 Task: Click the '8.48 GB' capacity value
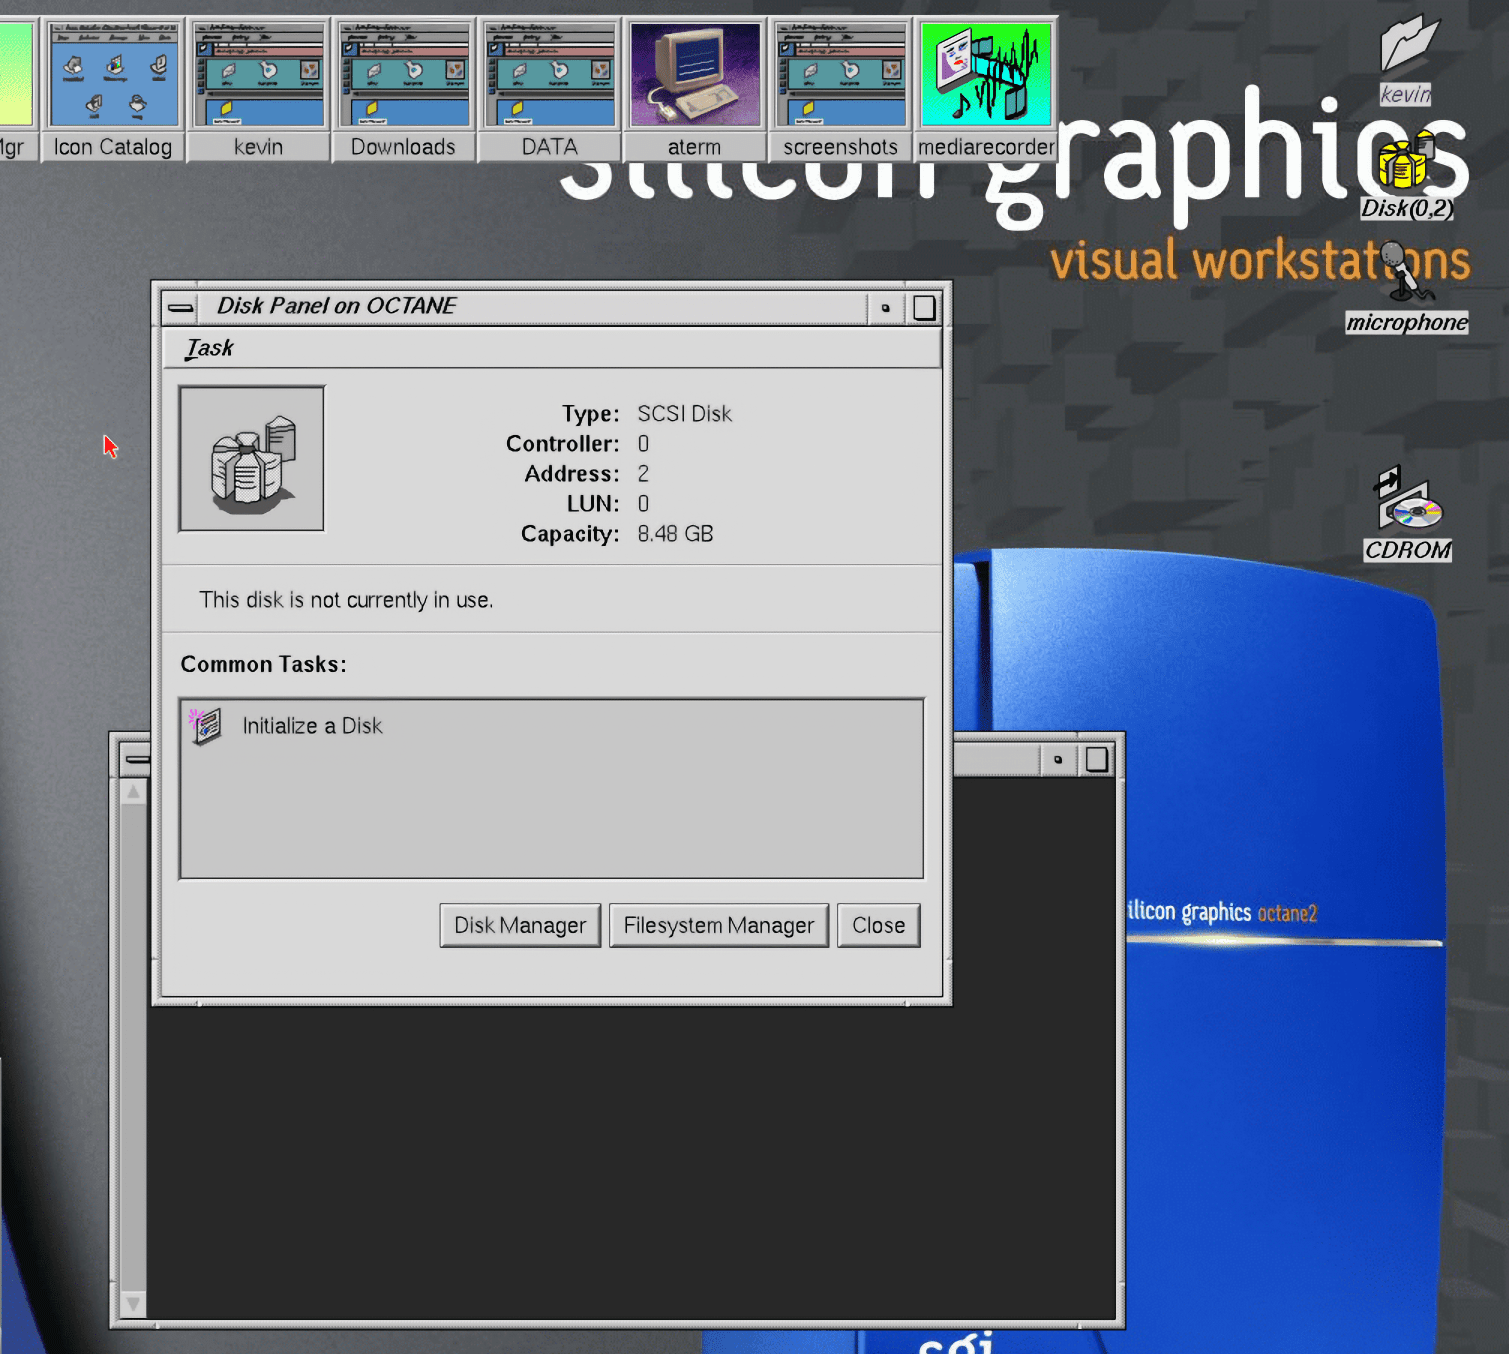pos(676,534)
